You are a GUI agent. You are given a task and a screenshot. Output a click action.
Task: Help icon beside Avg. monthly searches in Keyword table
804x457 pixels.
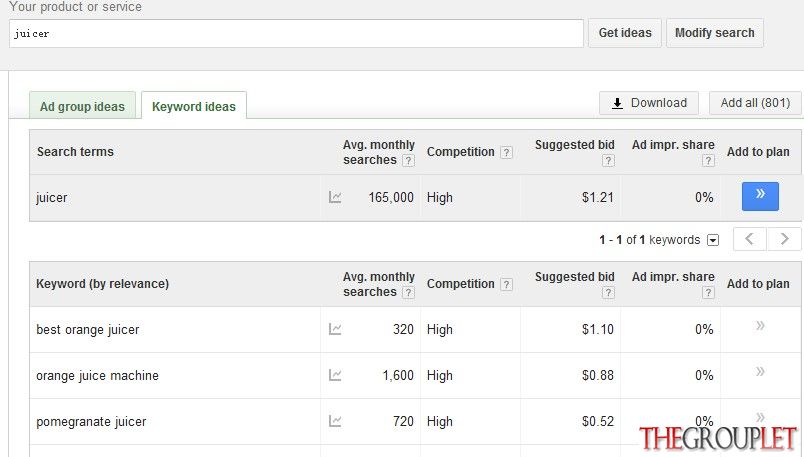pos(408,292)
